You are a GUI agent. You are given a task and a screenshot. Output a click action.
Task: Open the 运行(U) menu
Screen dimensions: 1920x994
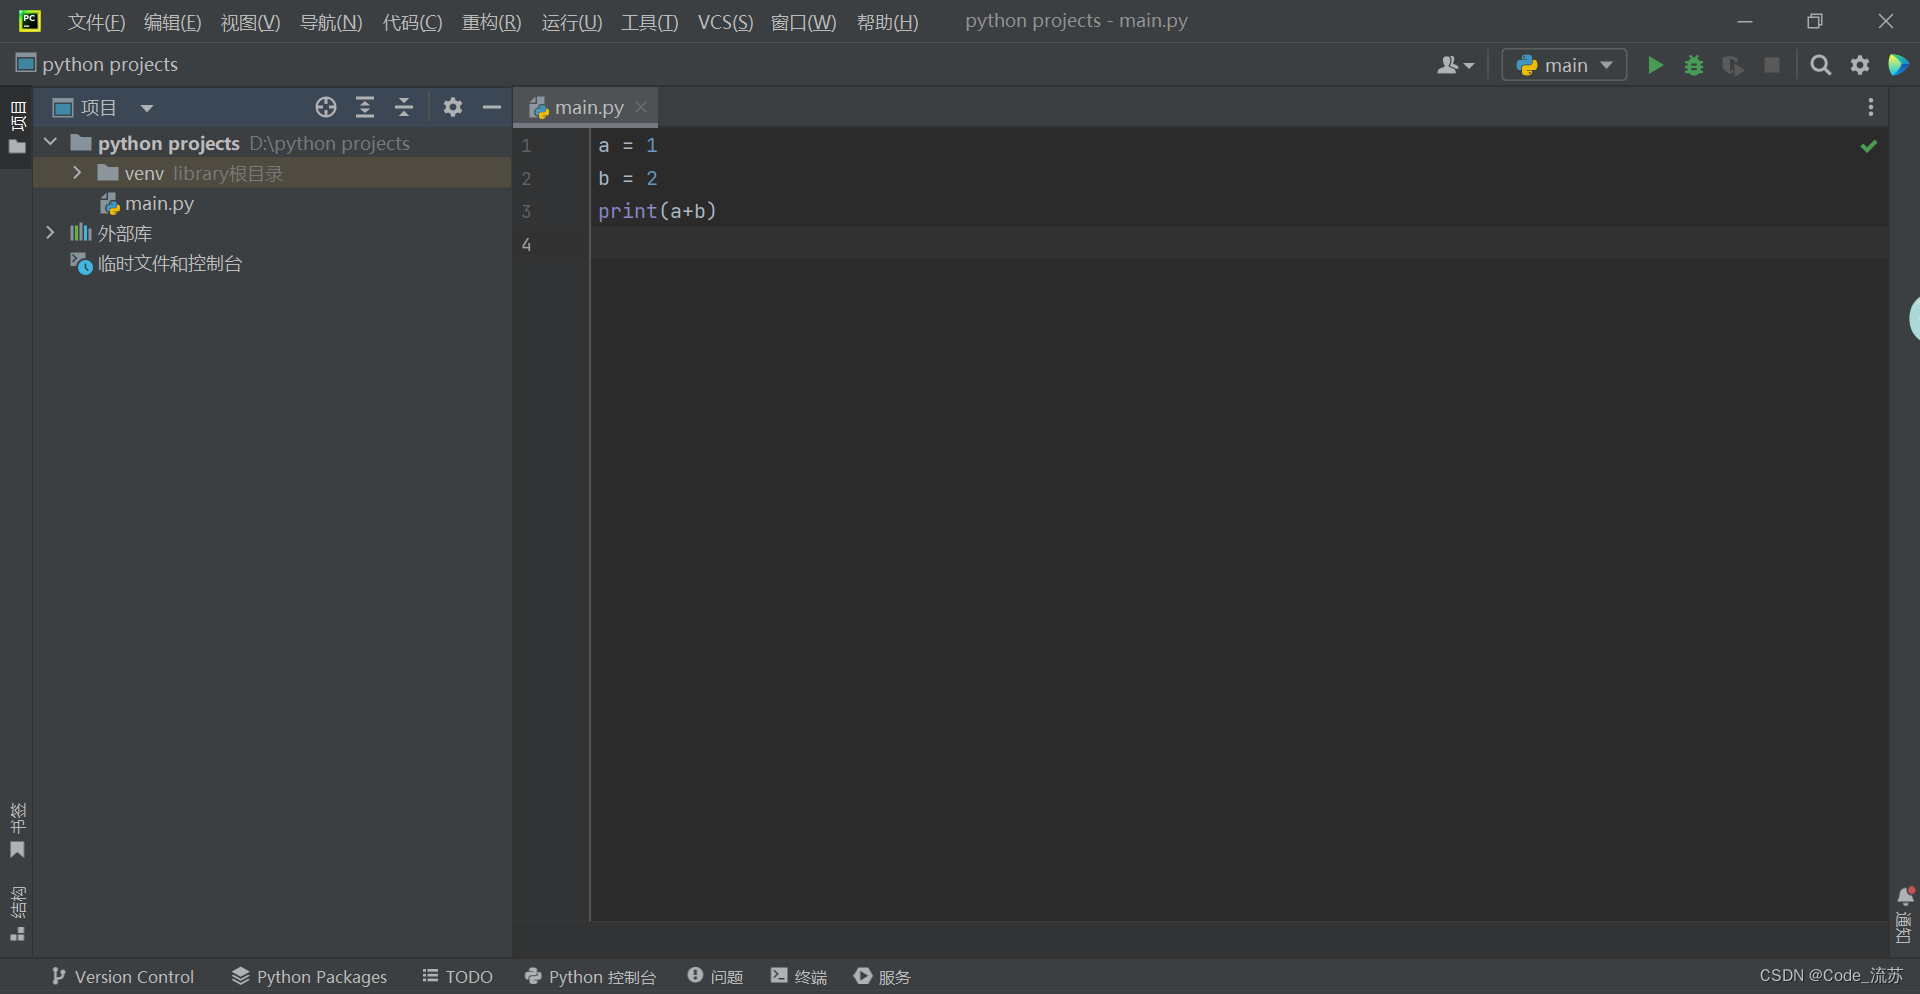tap(571, 22)
